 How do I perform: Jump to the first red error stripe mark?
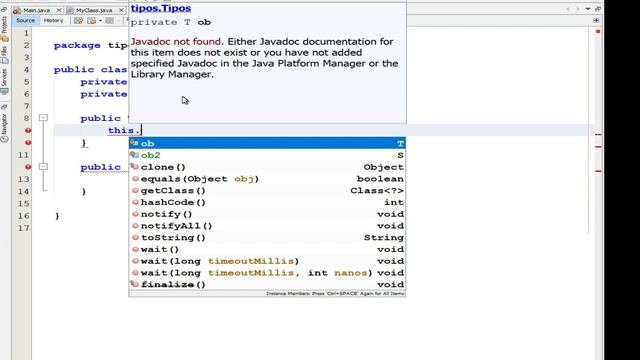(598, 134)
